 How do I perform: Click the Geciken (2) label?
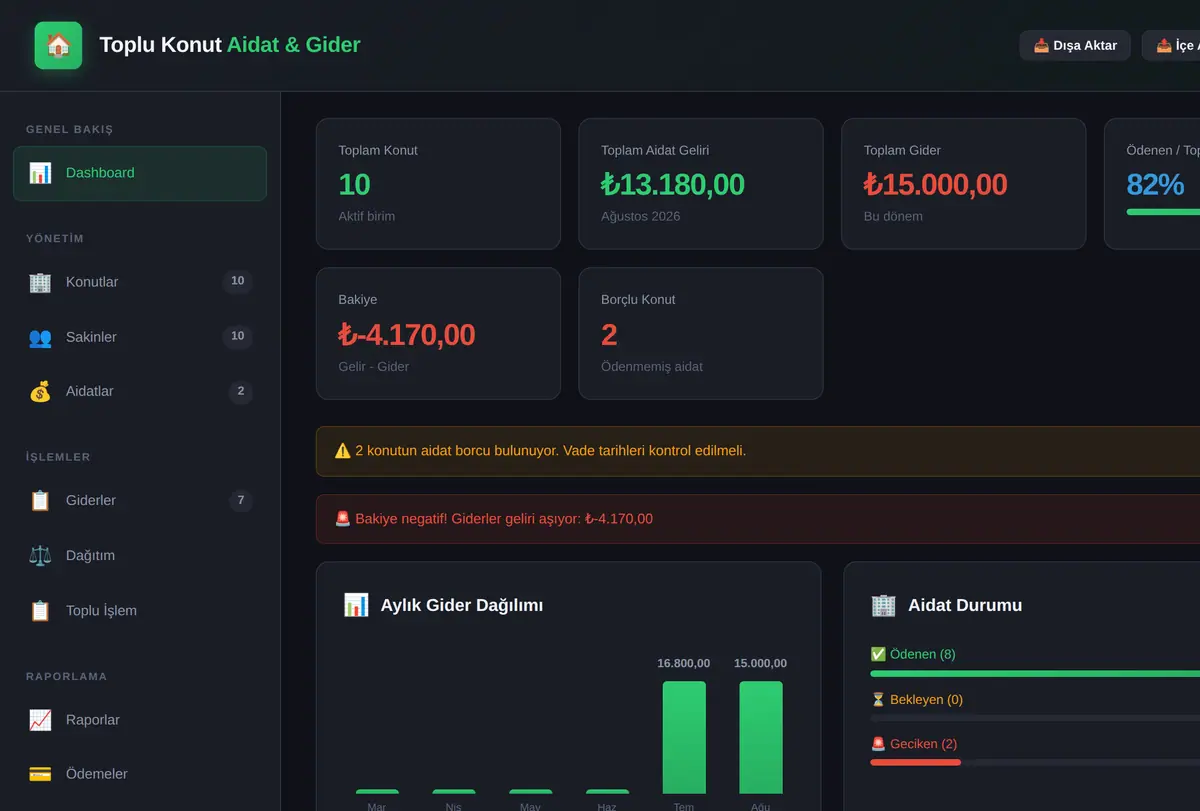[914, 744]
